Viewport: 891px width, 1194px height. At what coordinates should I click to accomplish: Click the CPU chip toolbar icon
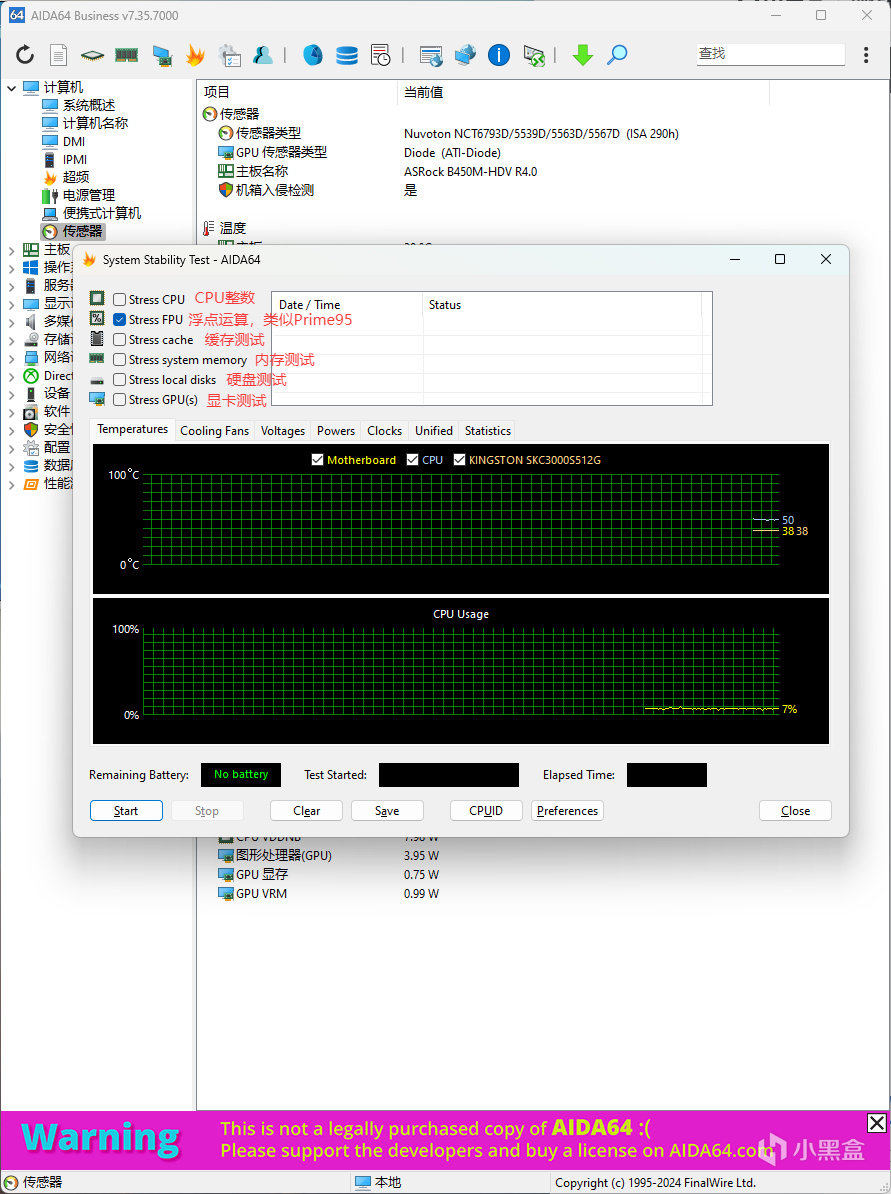pos(92,55)
